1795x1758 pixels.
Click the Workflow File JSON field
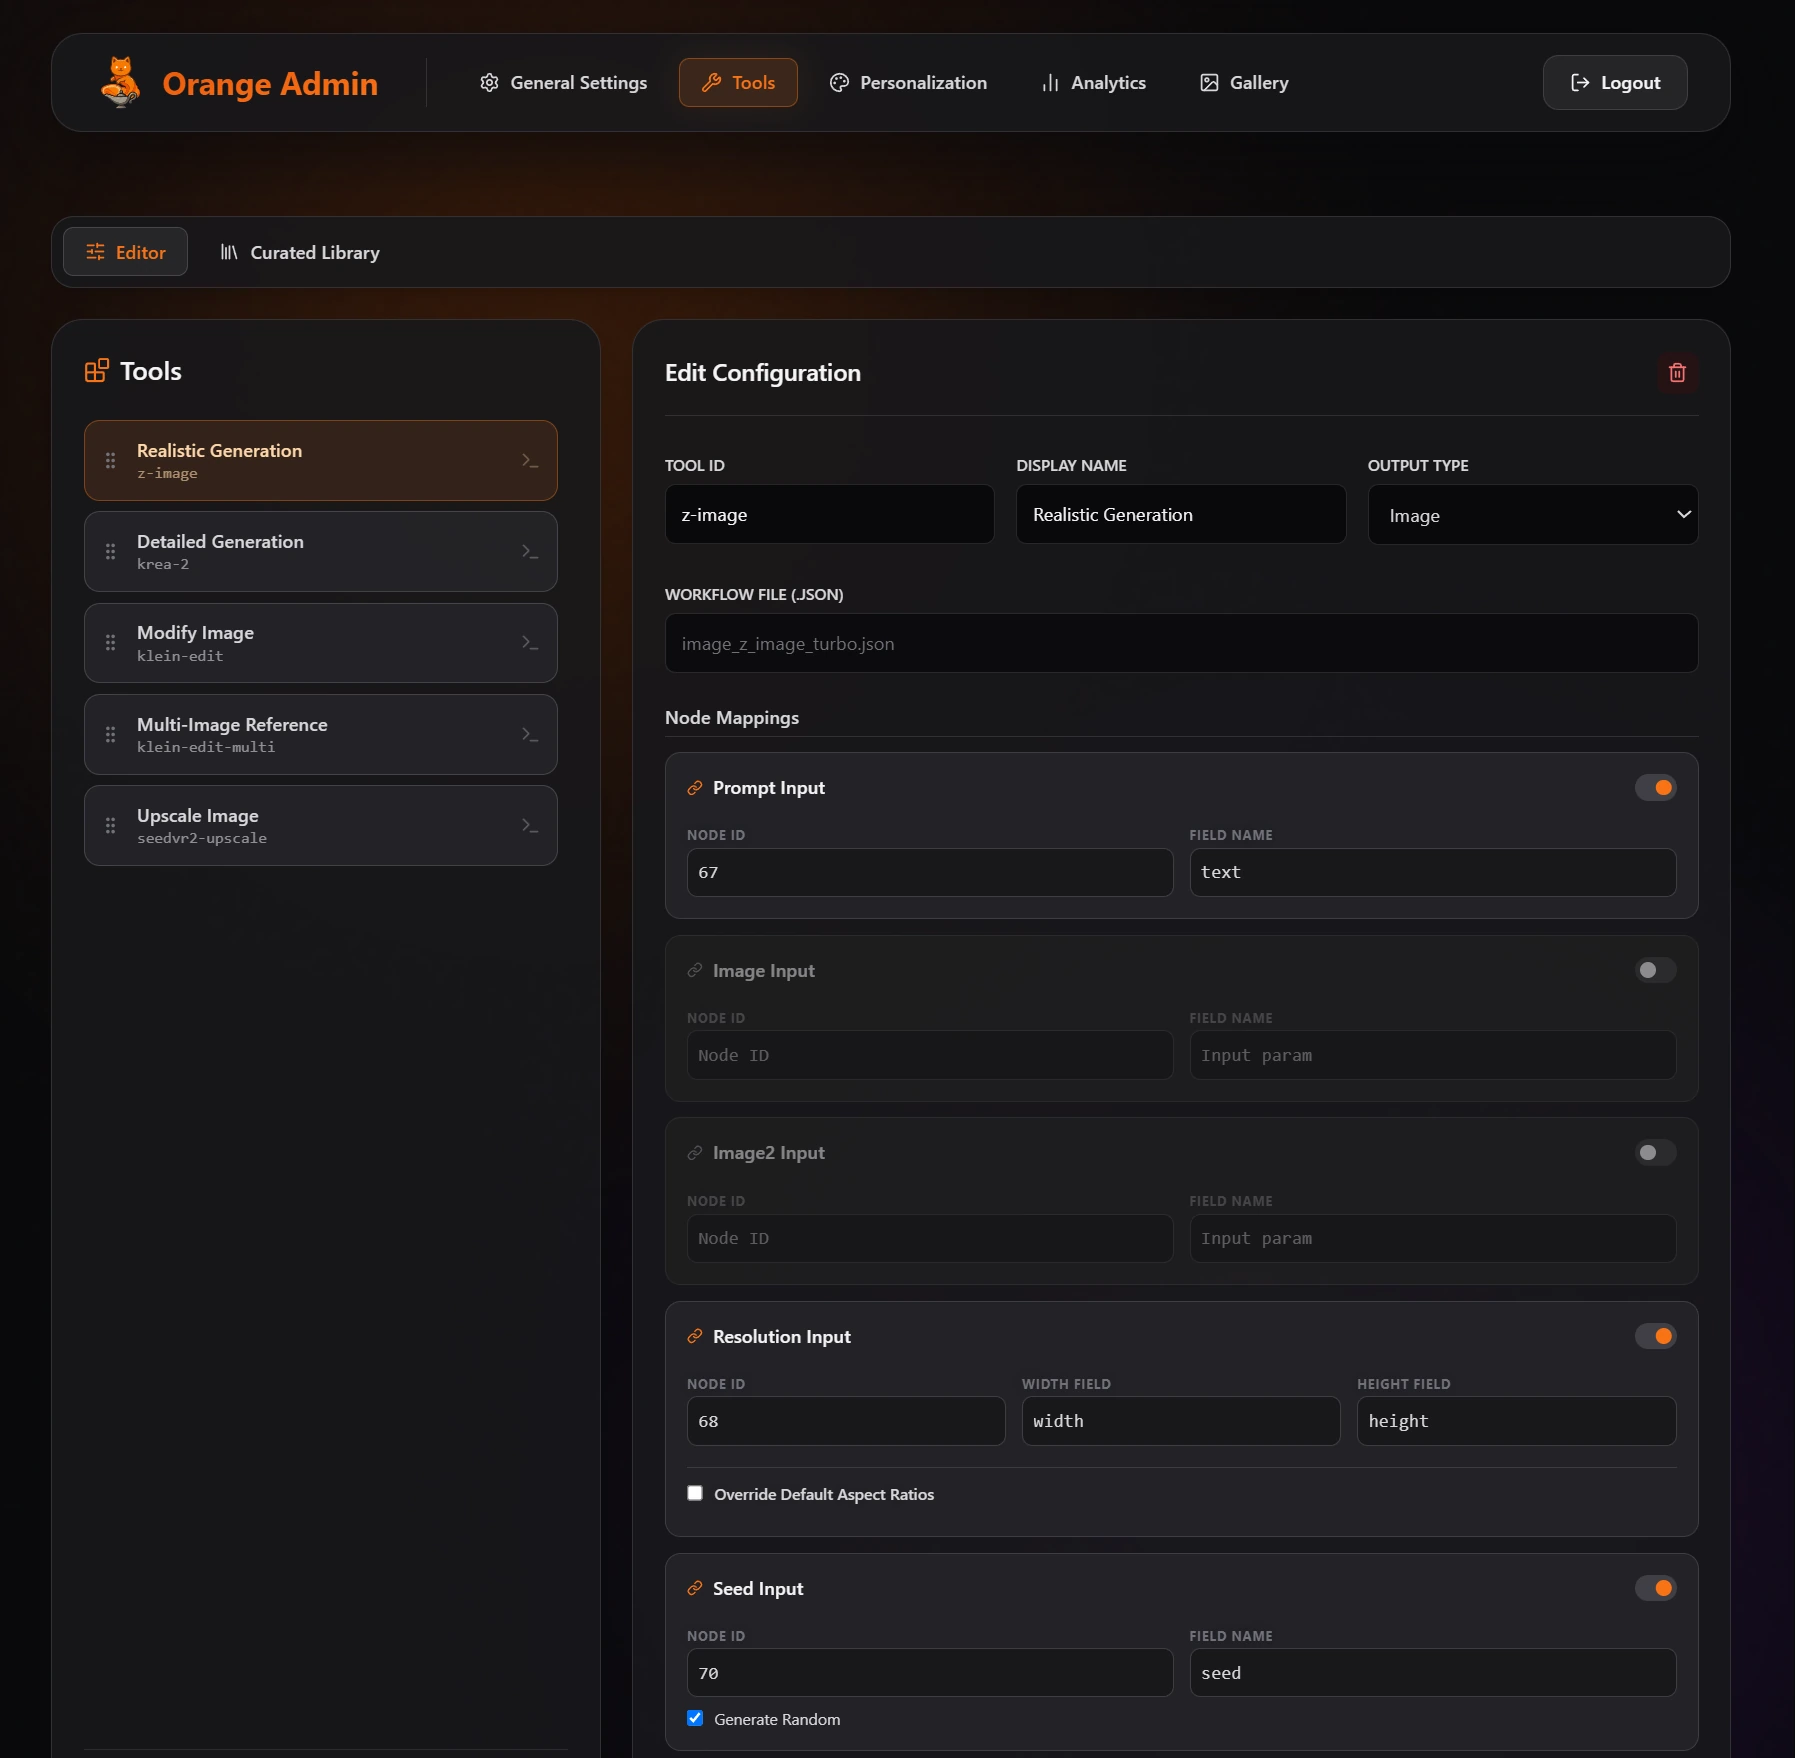click(x=1181, y=644)
